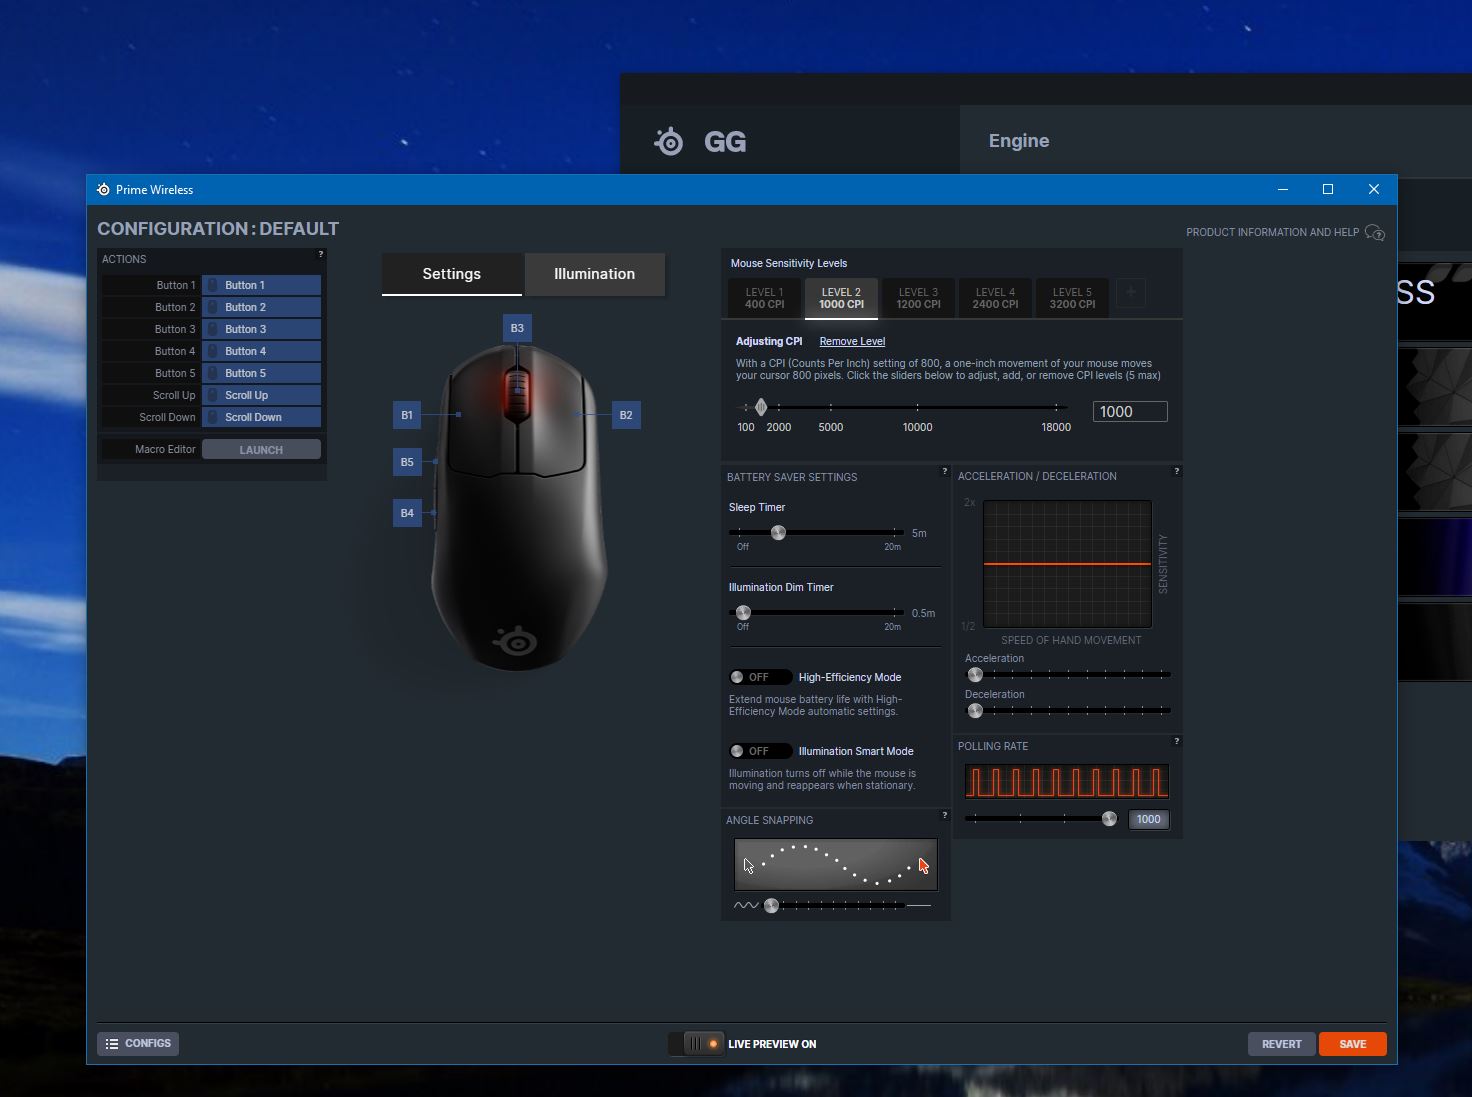Select the Level 3 1200 CPI tab
The image size is (1472, 1097).
pos(918,298)
